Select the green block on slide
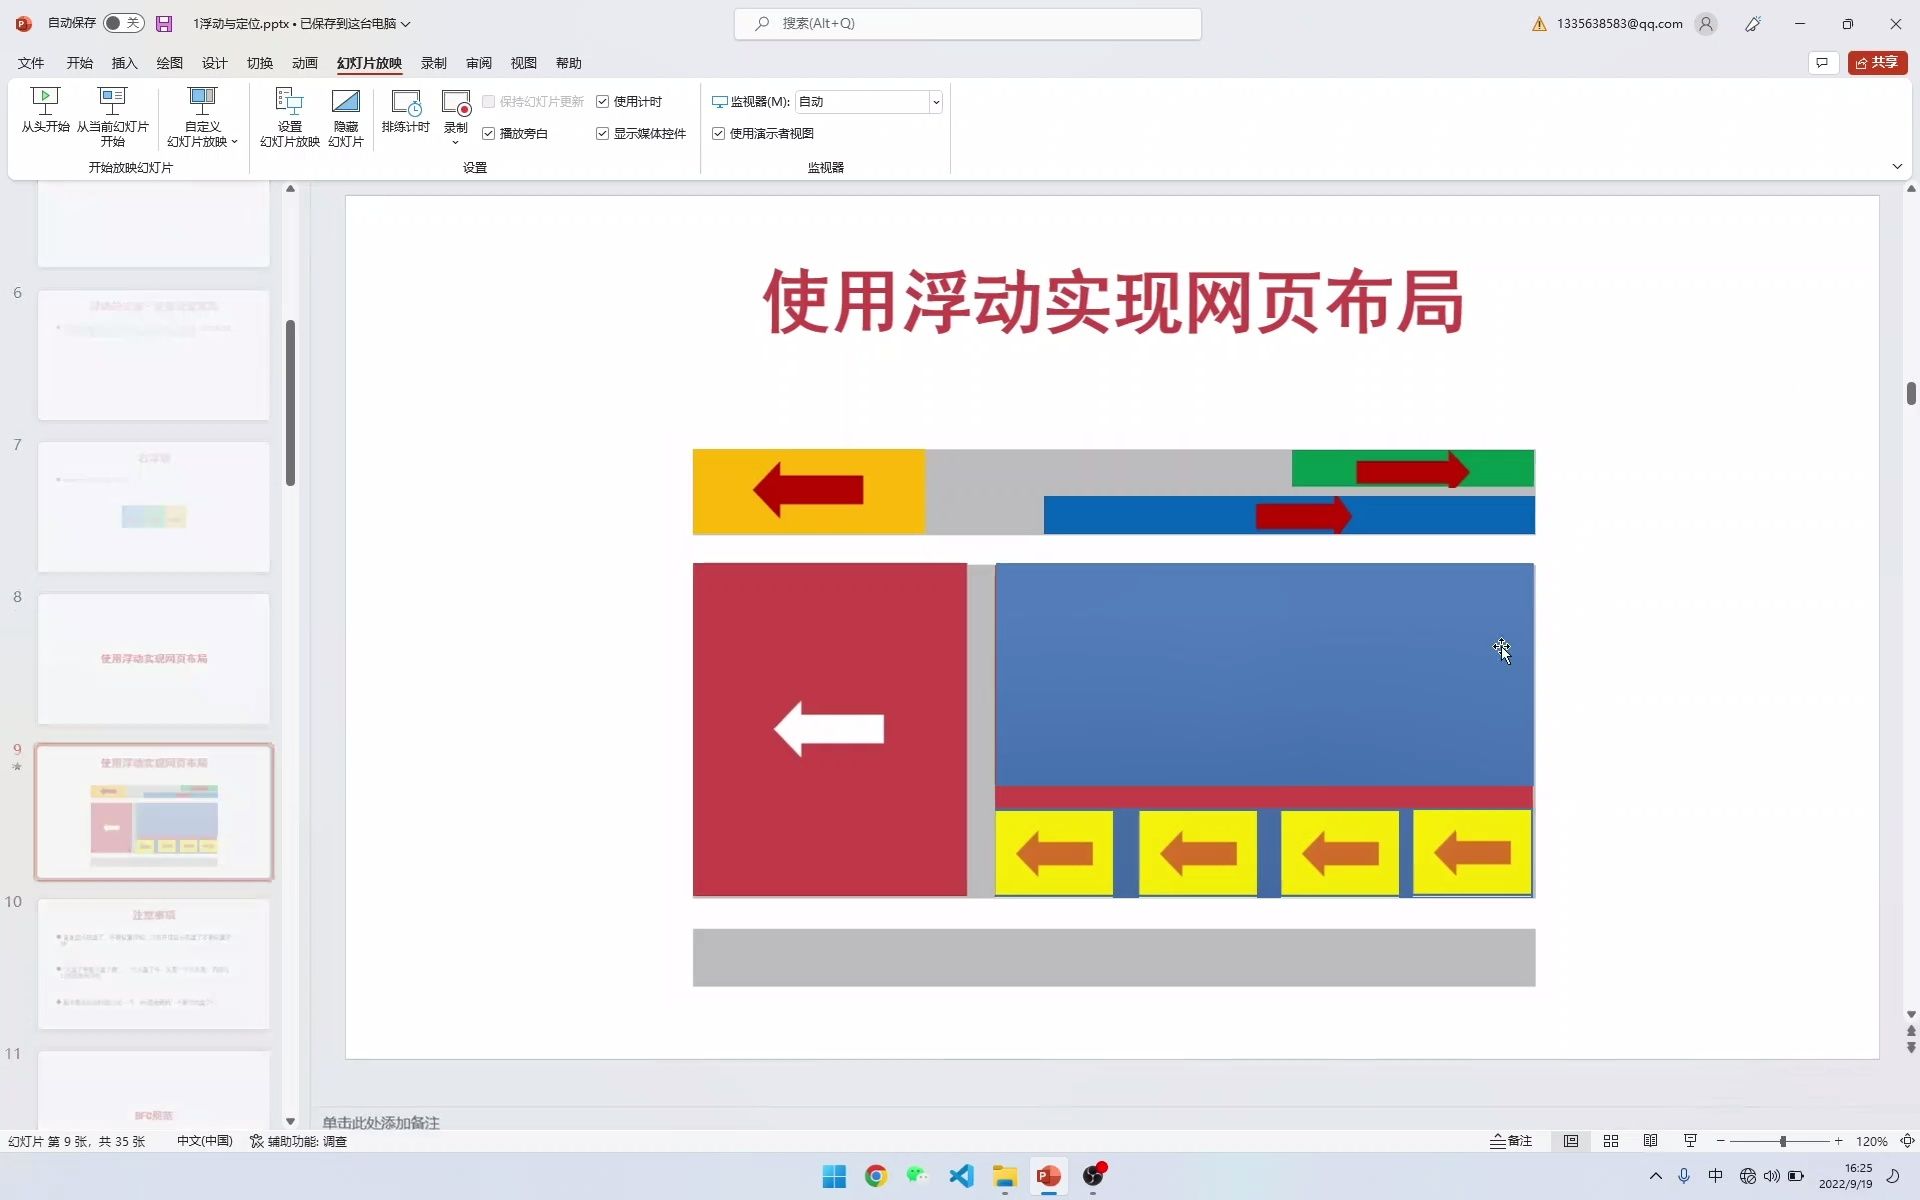 click(x=1412, y=468)
